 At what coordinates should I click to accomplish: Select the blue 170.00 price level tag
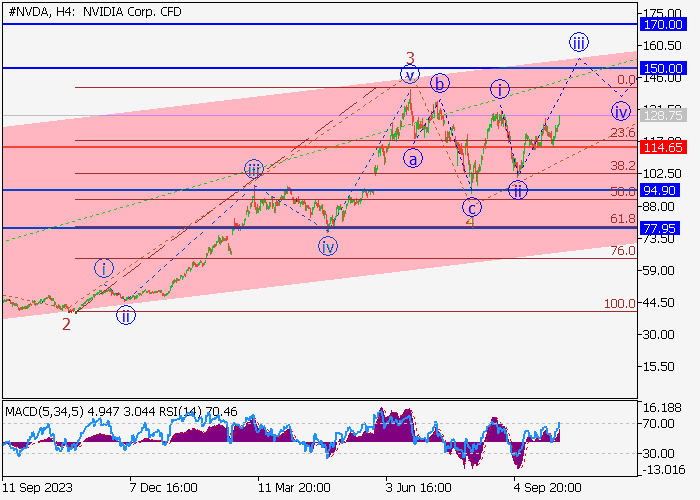tap(663, 25)
